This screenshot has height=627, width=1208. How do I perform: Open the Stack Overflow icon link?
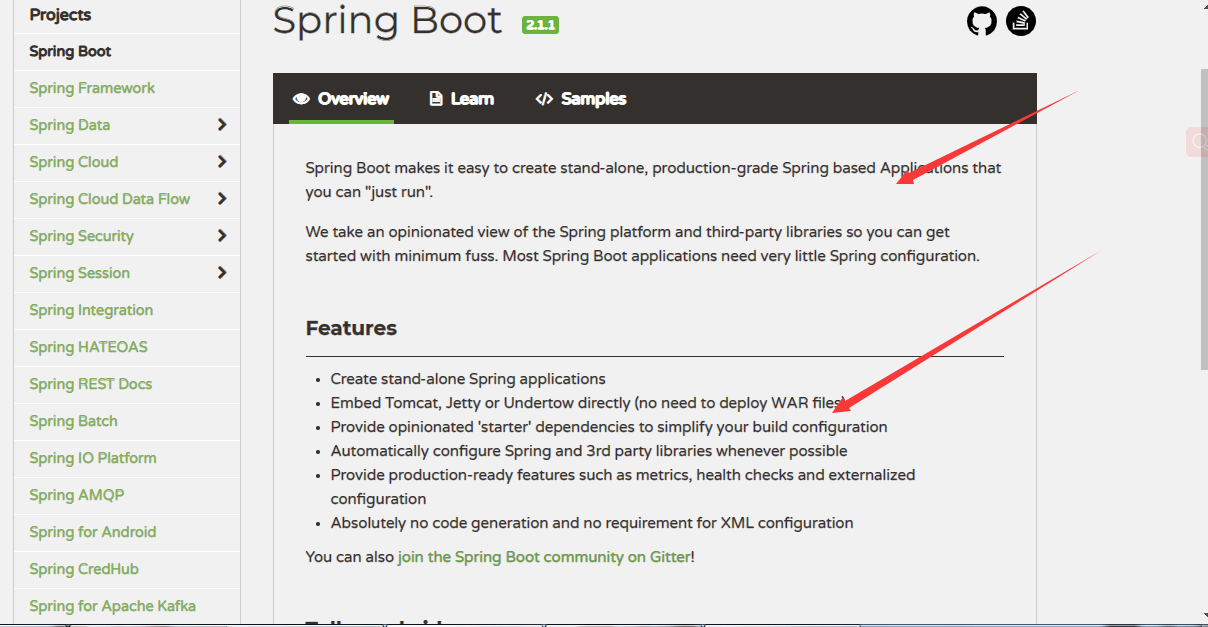[1021, 21]
